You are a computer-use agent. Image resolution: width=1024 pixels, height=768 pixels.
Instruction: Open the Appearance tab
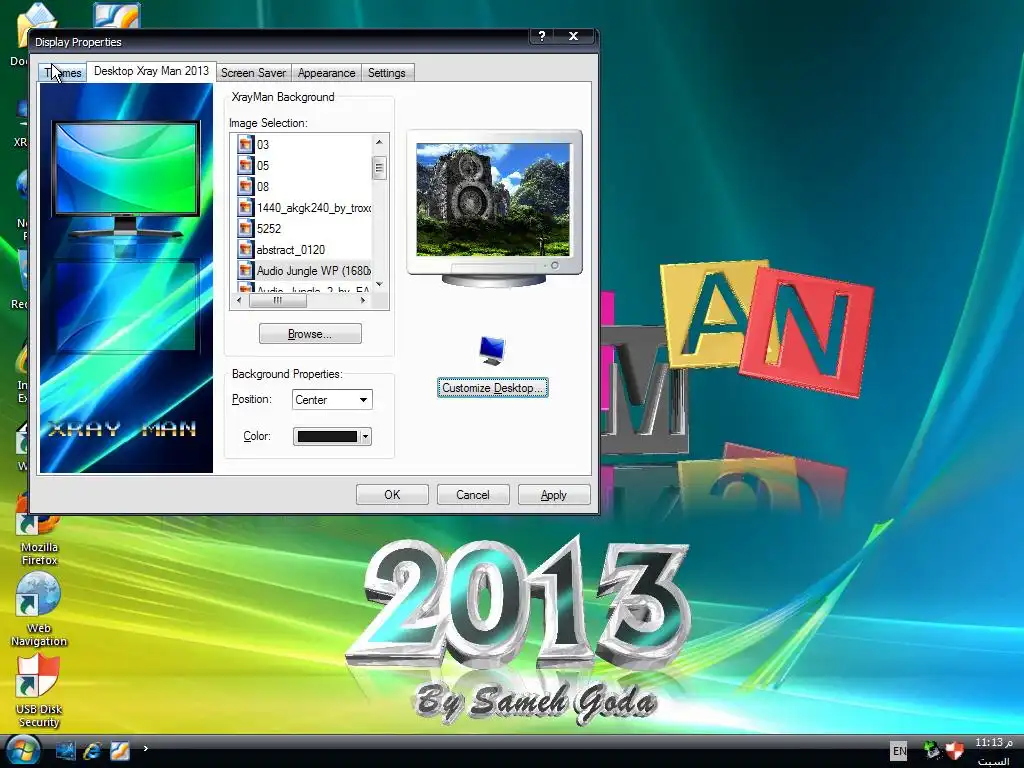click(x=326, y=72)
